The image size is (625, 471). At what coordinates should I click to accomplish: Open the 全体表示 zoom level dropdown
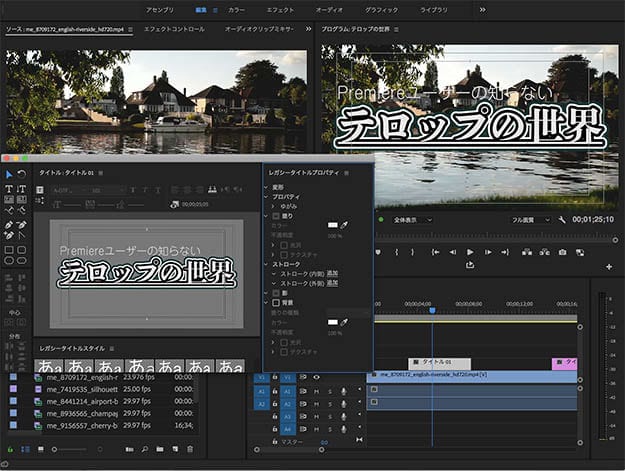pyautogui.click(x=412, y=220)
